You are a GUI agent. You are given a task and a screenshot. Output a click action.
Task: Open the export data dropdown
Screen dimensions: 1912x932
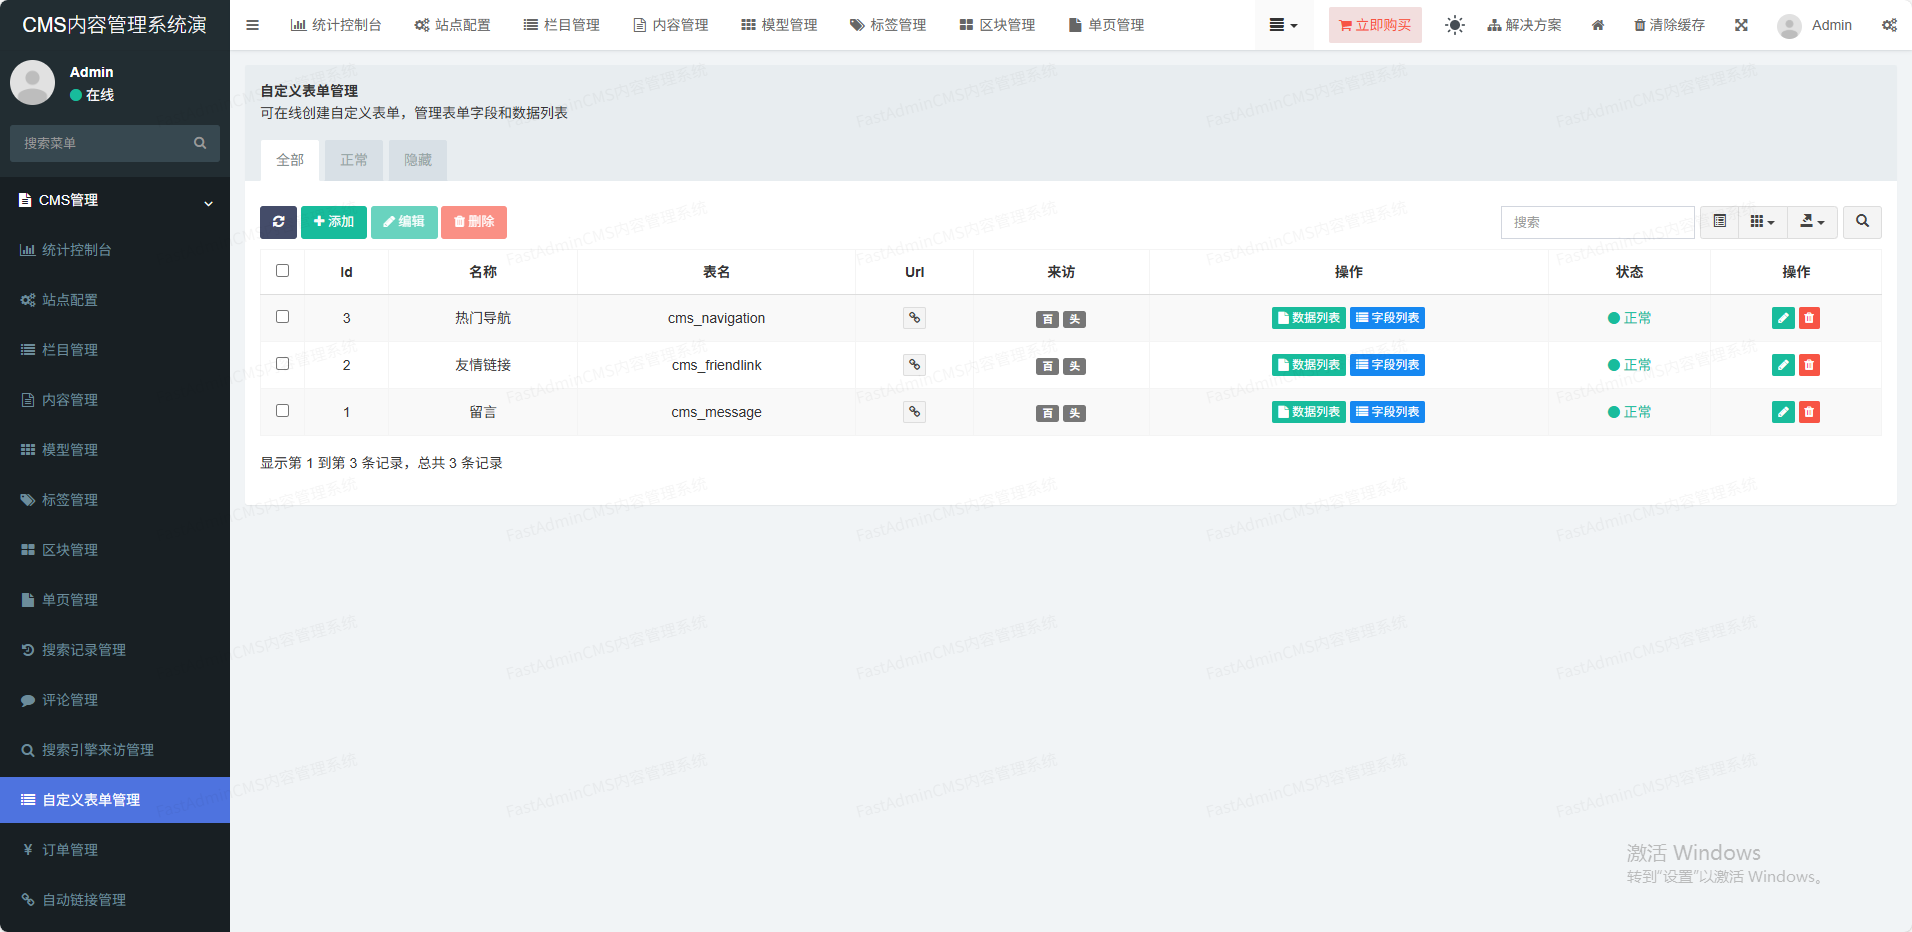(1812, 222)
